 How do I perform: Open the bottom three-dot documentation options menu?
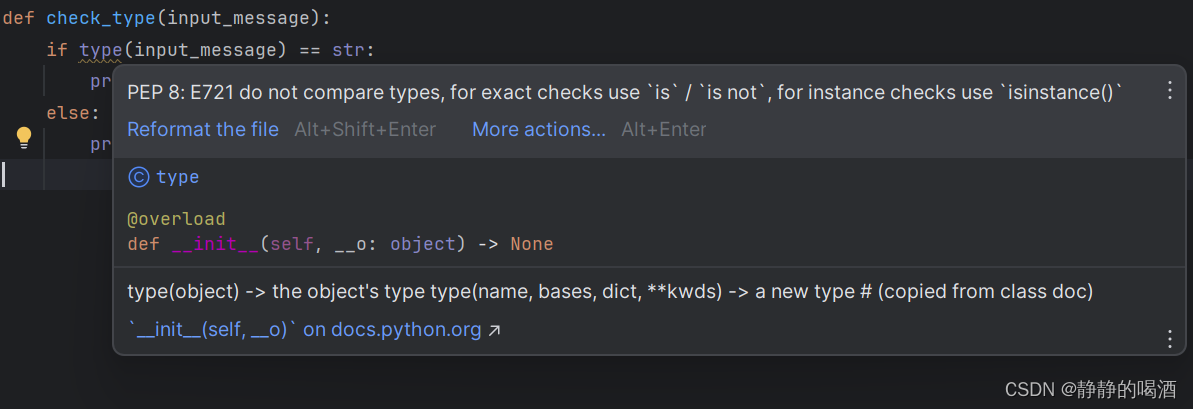click(1170, 338)
